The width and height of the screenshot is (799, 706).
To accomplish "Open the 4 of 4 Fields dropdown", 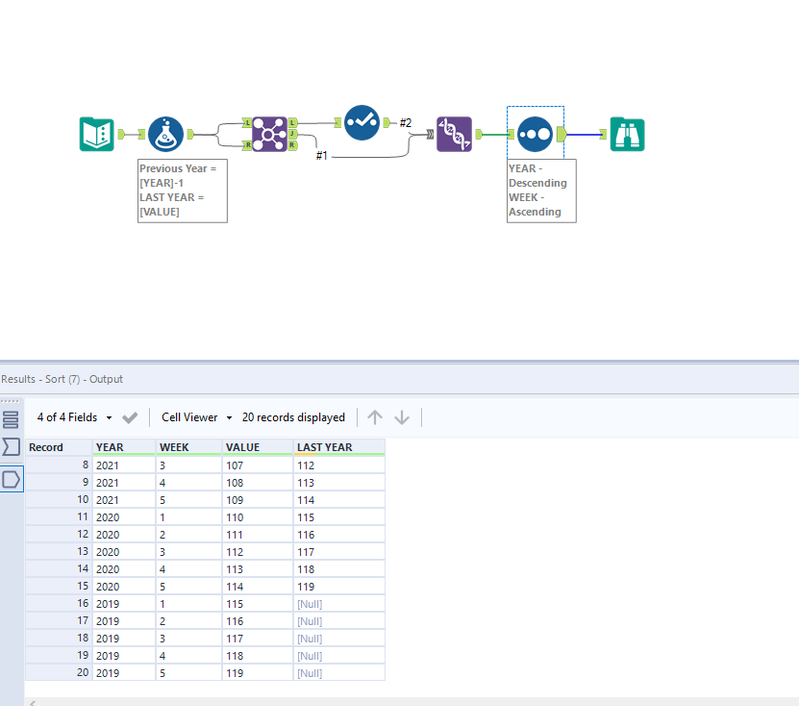I will (x=74, y=417).
